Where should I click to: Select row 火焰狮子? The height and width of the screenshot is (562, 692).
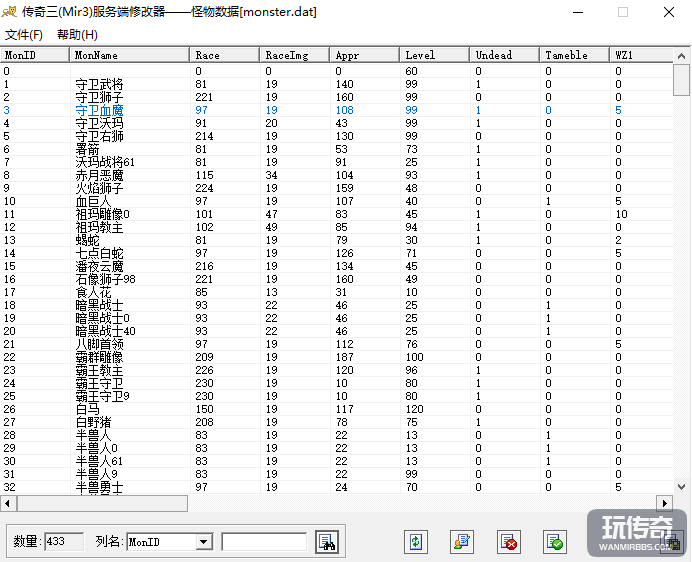336,188
